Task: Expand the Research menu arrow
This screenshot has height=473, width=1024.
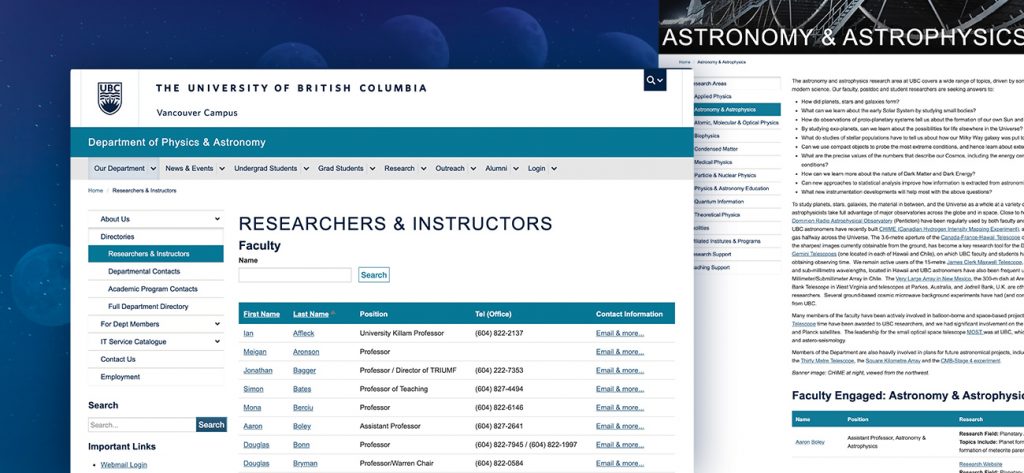Action: (423, 169)
